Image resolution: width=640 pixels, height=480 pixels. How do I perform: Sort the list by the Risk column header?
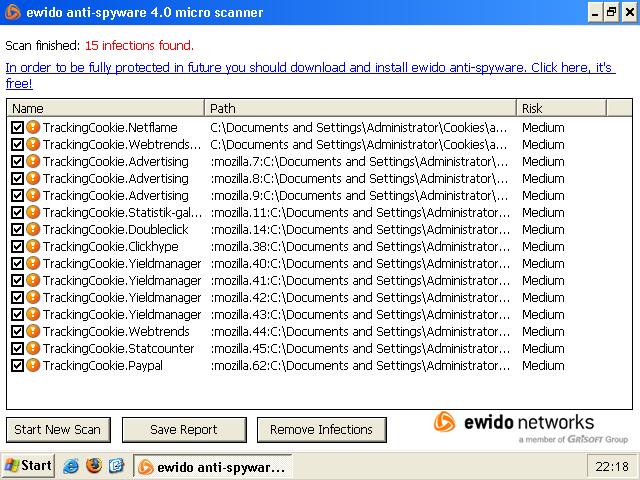tap(562, 108)
